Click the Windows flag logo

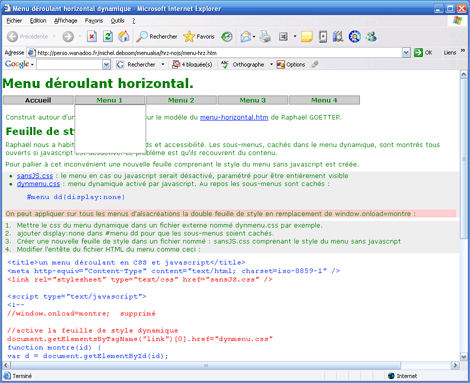click(457, 20)
